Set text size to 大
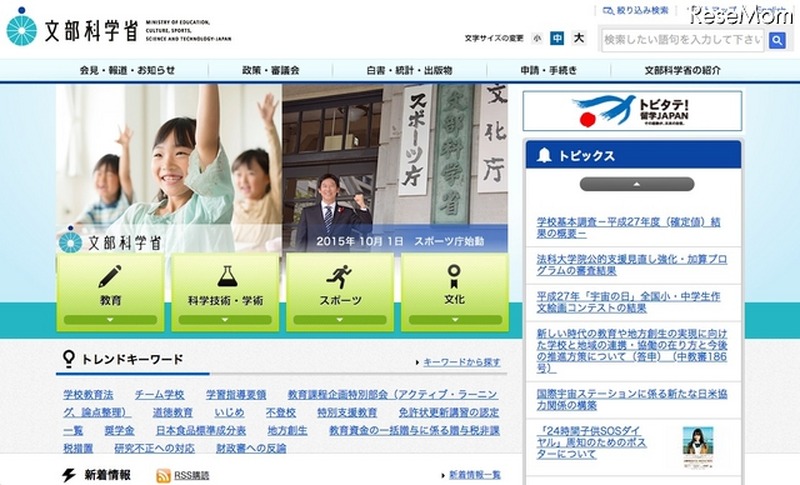This screenshot has width=800, height=485. coord(578,38)
